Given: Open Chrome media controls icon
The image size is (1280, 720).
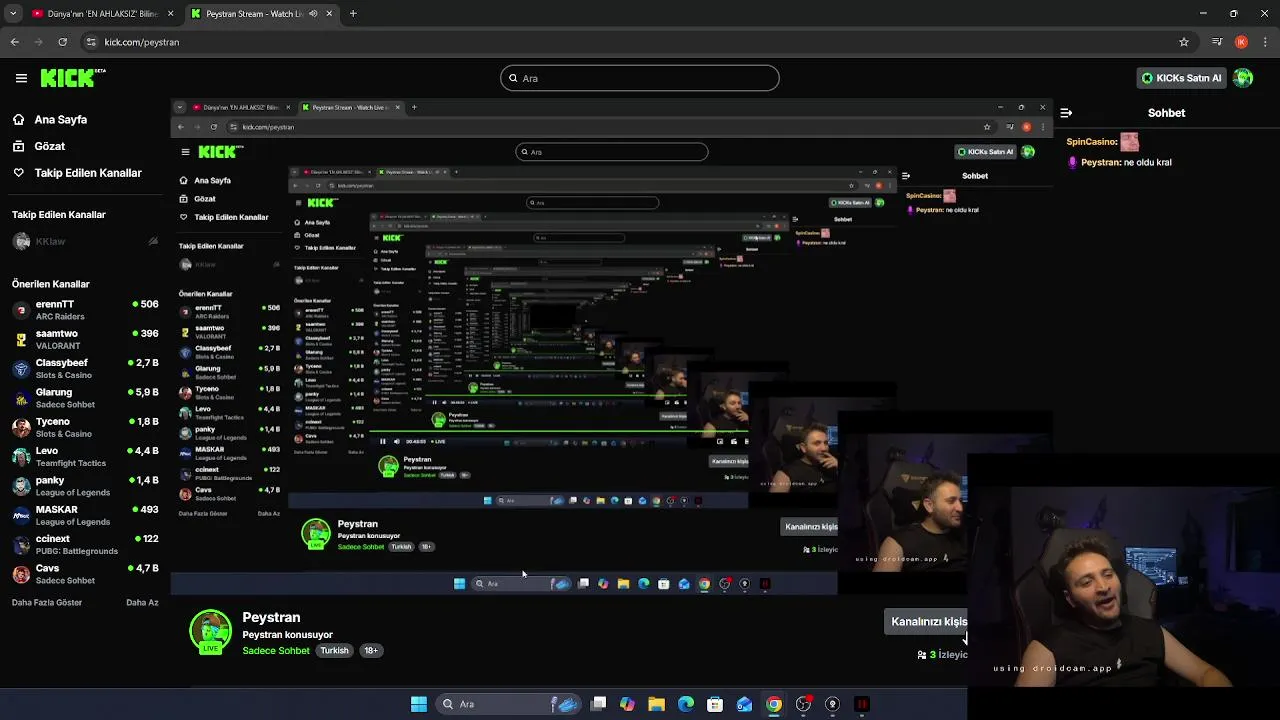Looking at the screenshot, I should (1217, 42).
